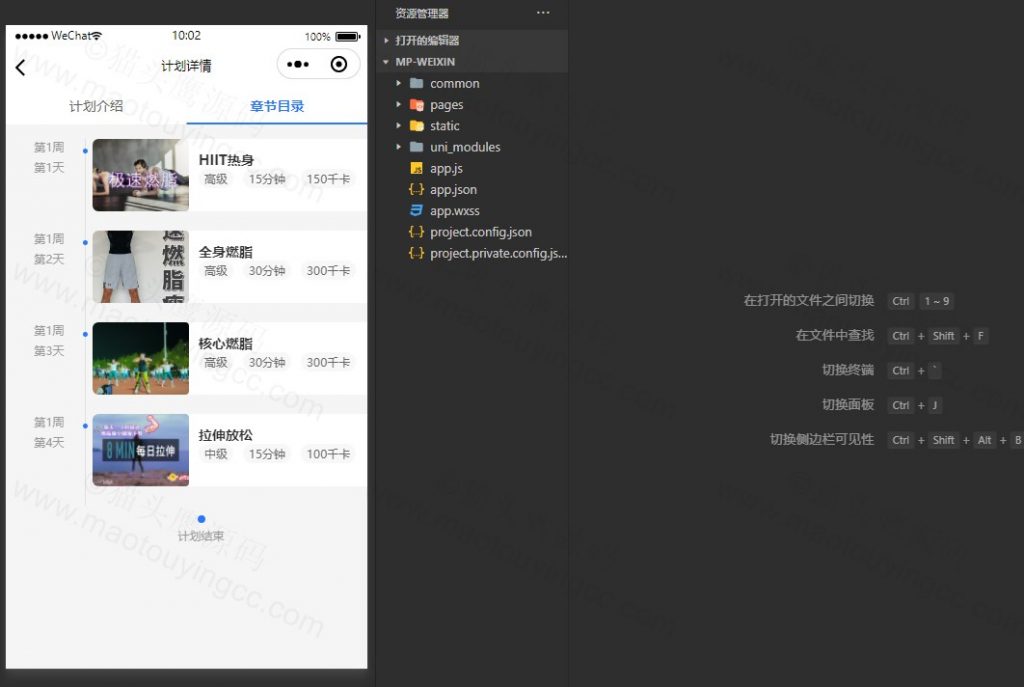Open the explorer panel ellipsis options
Image resolution: width=1024 pixels, height=687 pixels.
pyautogui.click(x=543, y=13)
